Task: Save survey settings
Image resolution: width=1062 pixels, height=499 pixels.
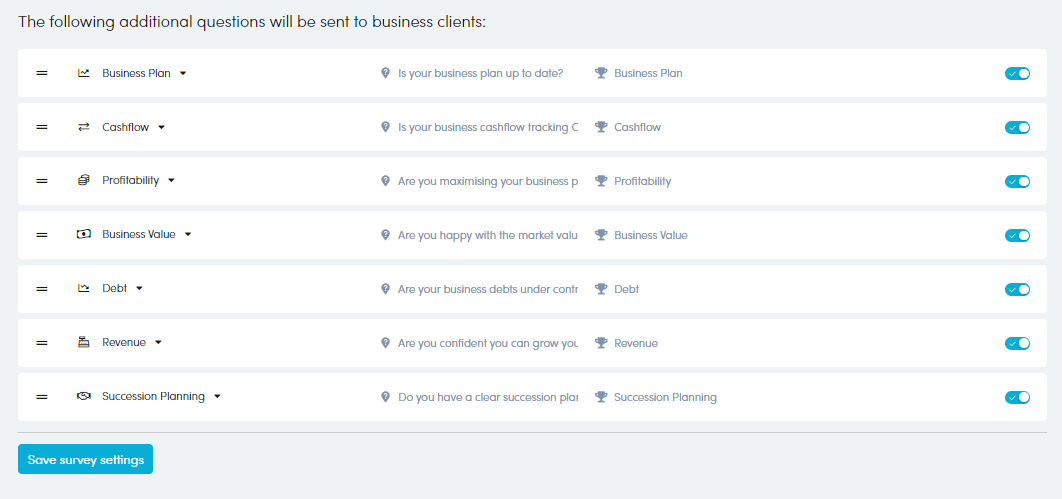Action: [85, 459]
